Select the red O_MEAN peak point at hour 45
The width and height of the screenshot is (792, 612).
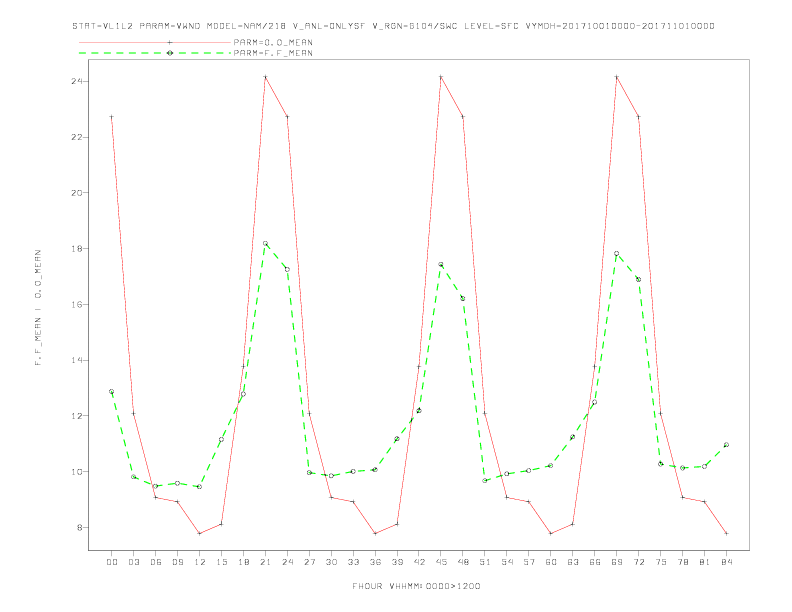coord(441,77)
